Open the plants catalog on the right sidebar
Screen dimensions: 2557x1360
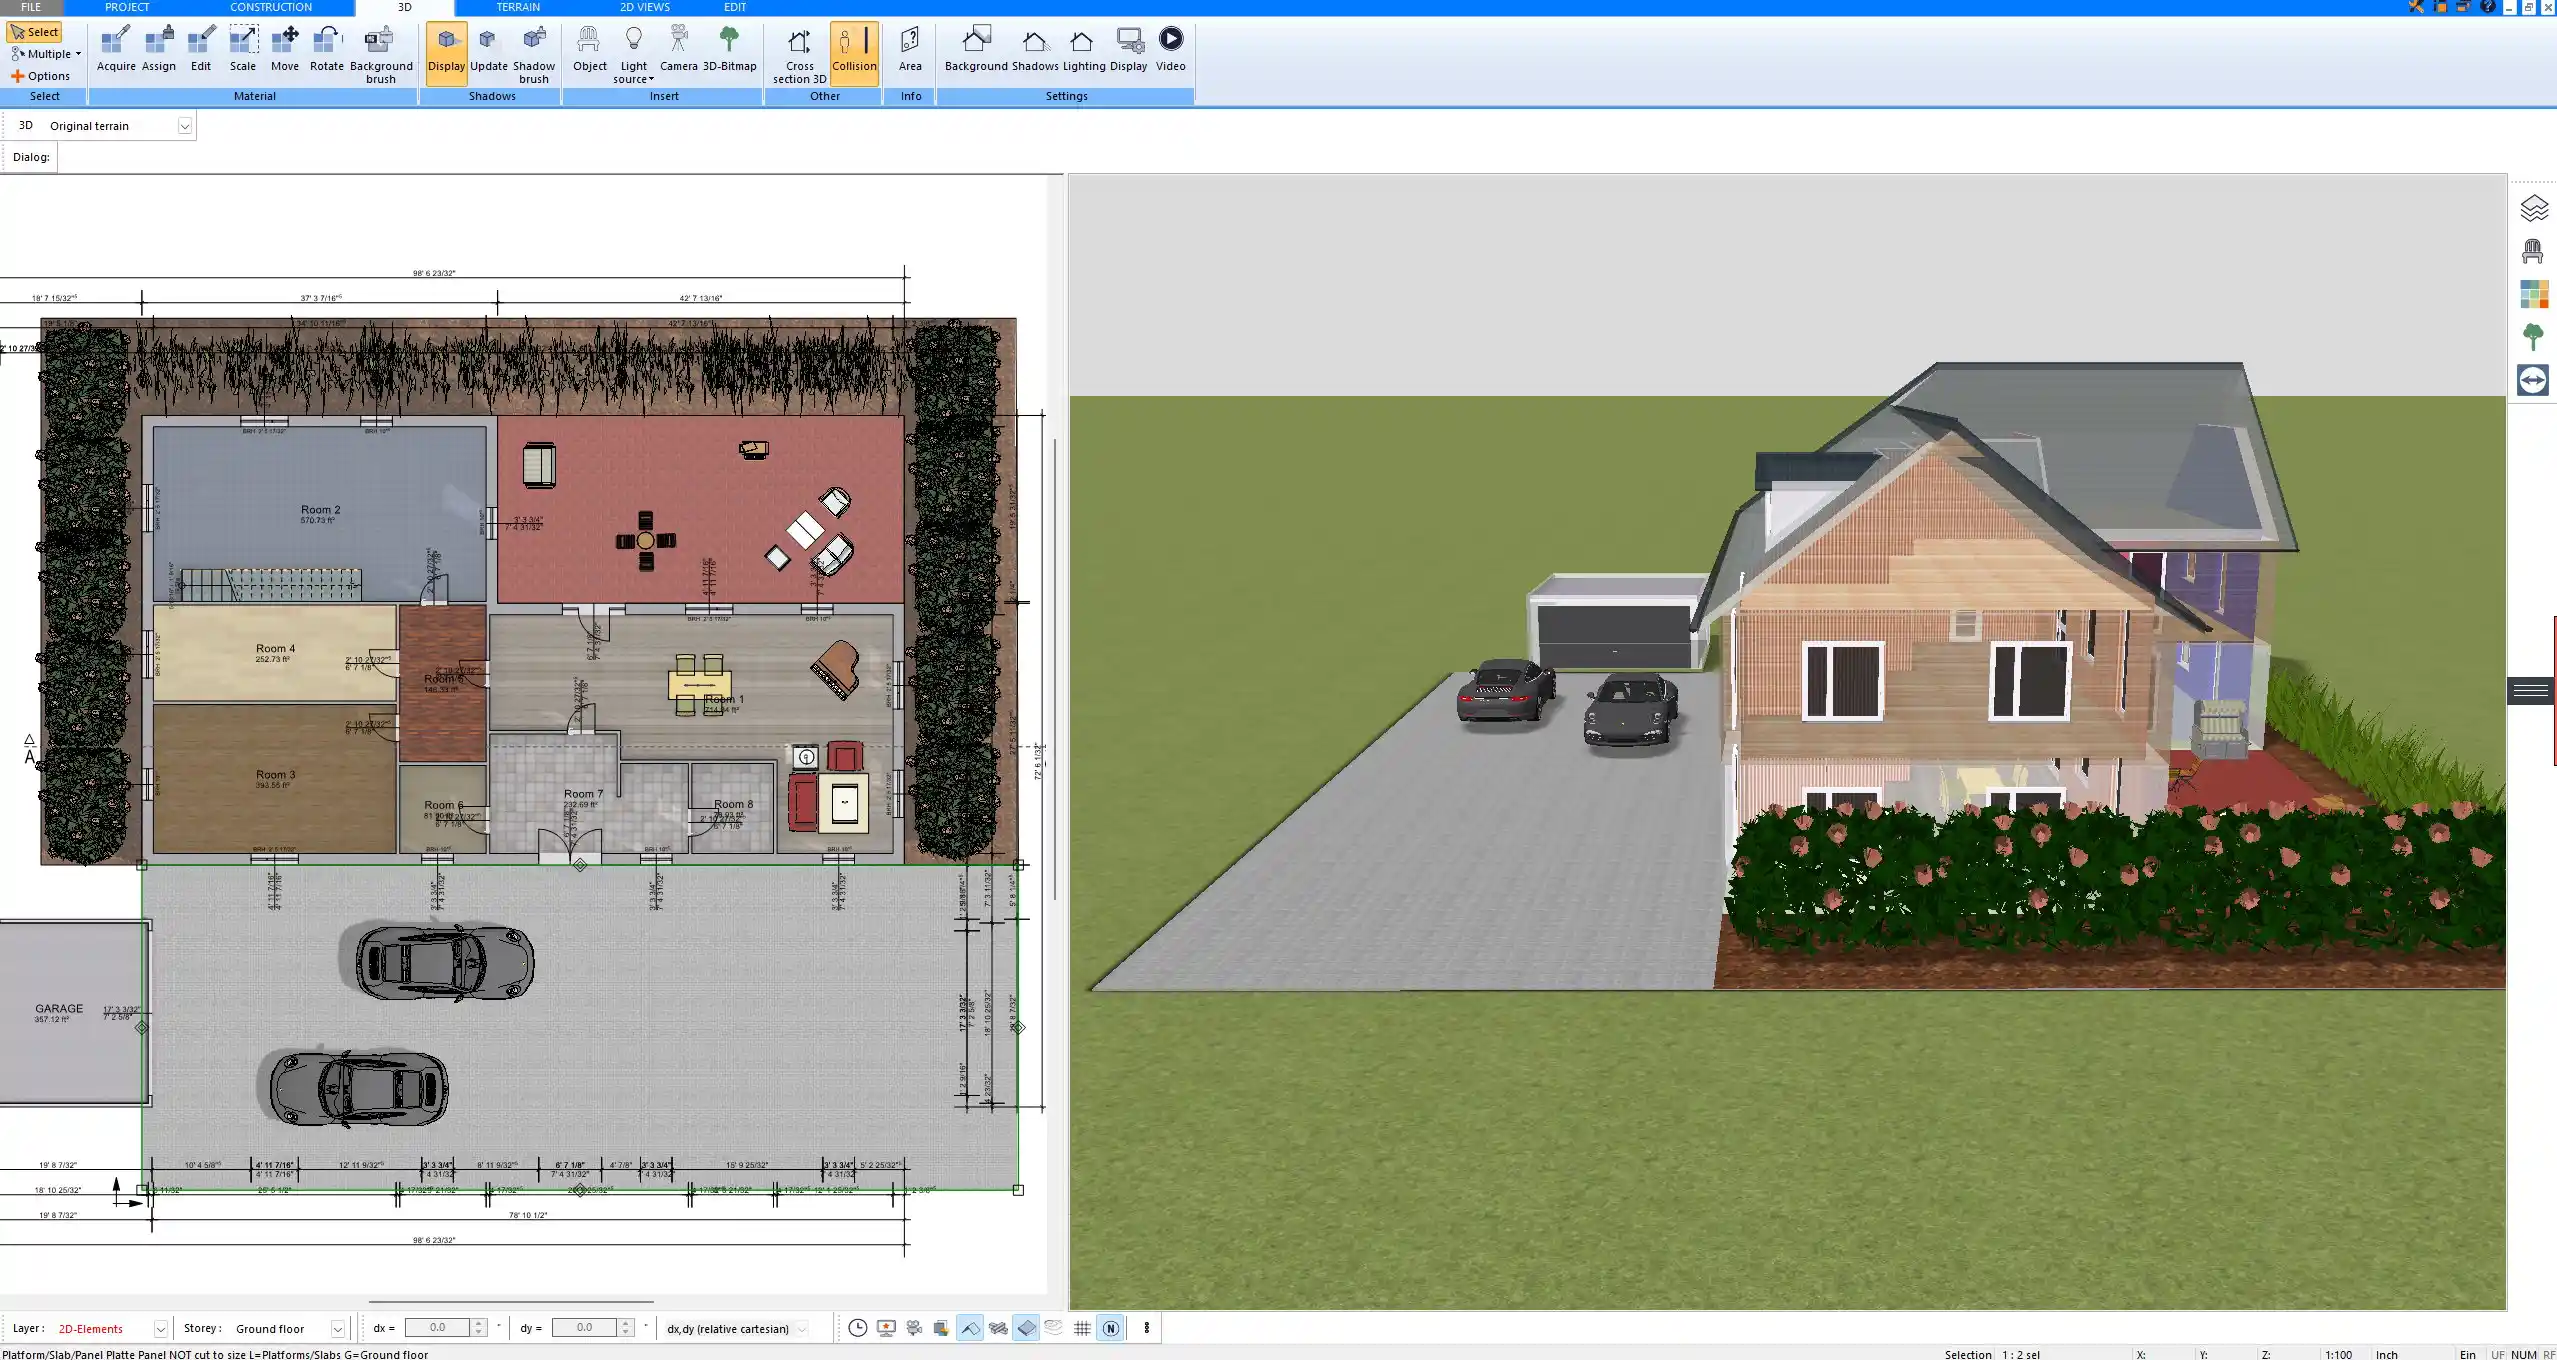[x=2534, y=336]
